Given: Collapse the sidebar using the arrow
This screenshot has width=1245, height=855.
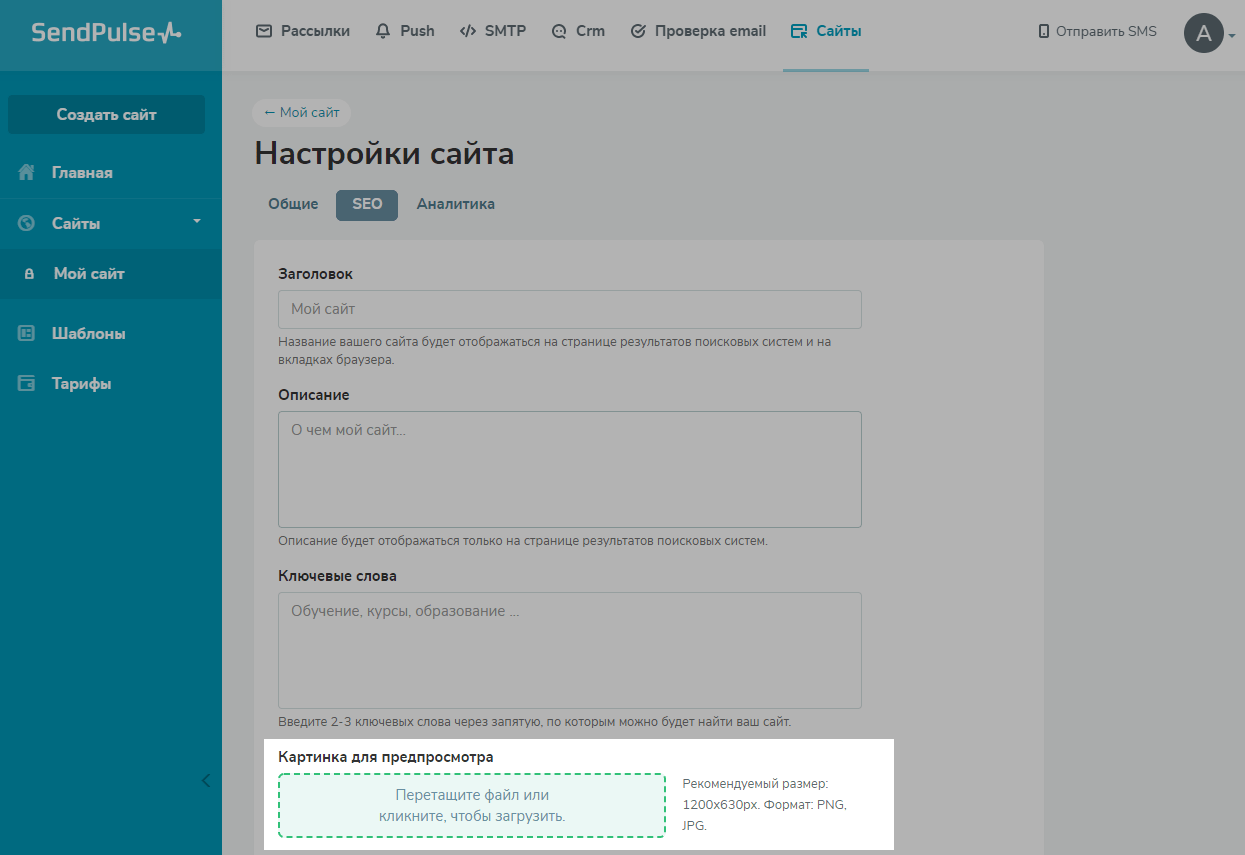Looking at the screenshot, I should coord(206,780).
